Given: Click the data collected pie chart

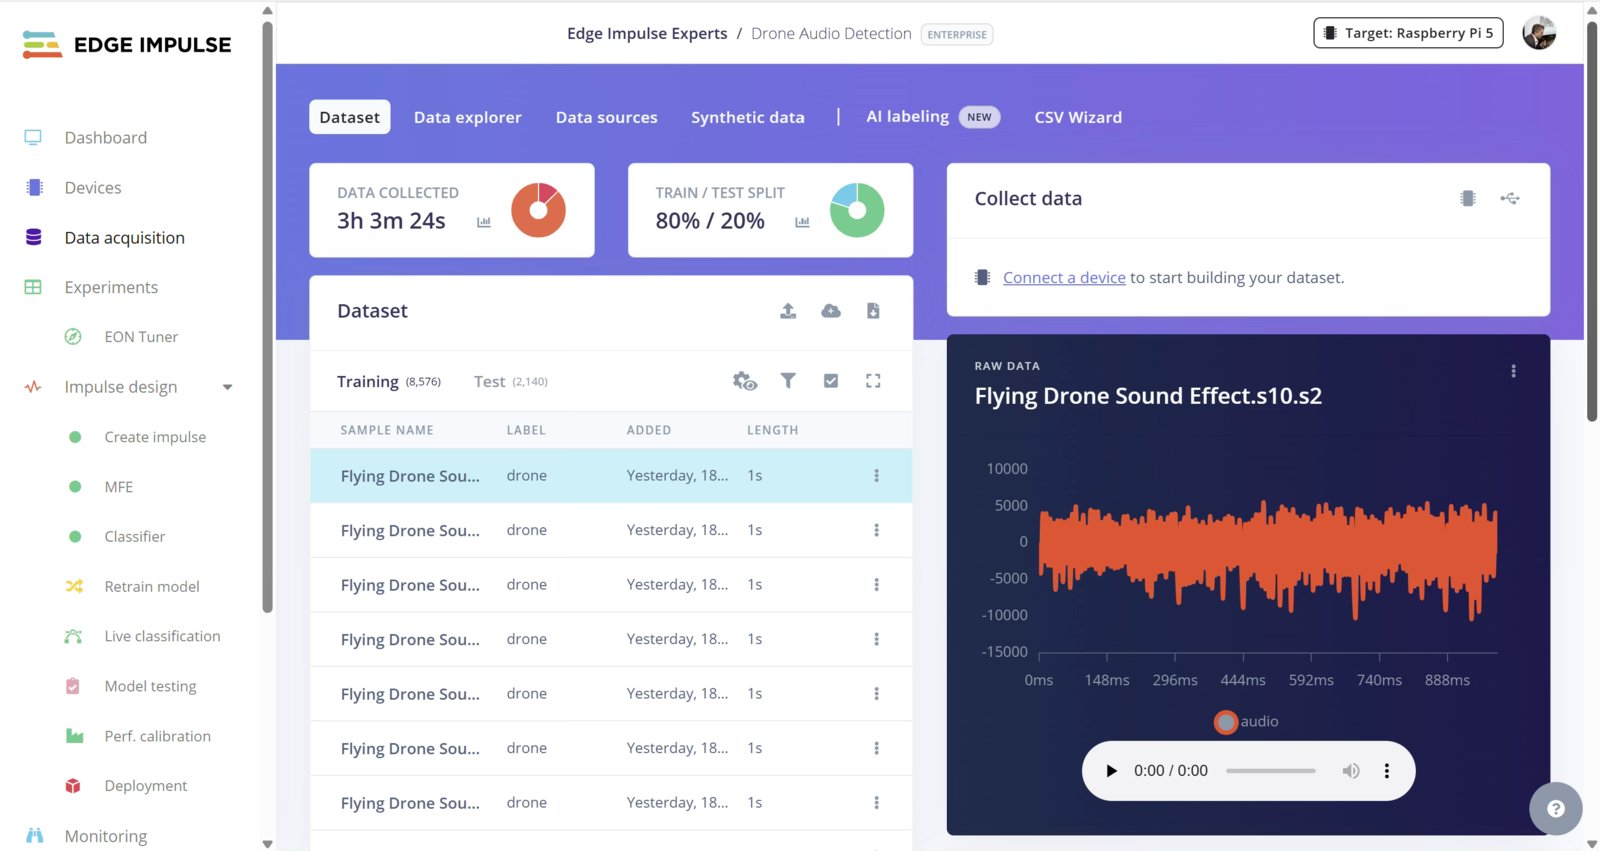Looking at the screenshot, I should coord(538,210).
